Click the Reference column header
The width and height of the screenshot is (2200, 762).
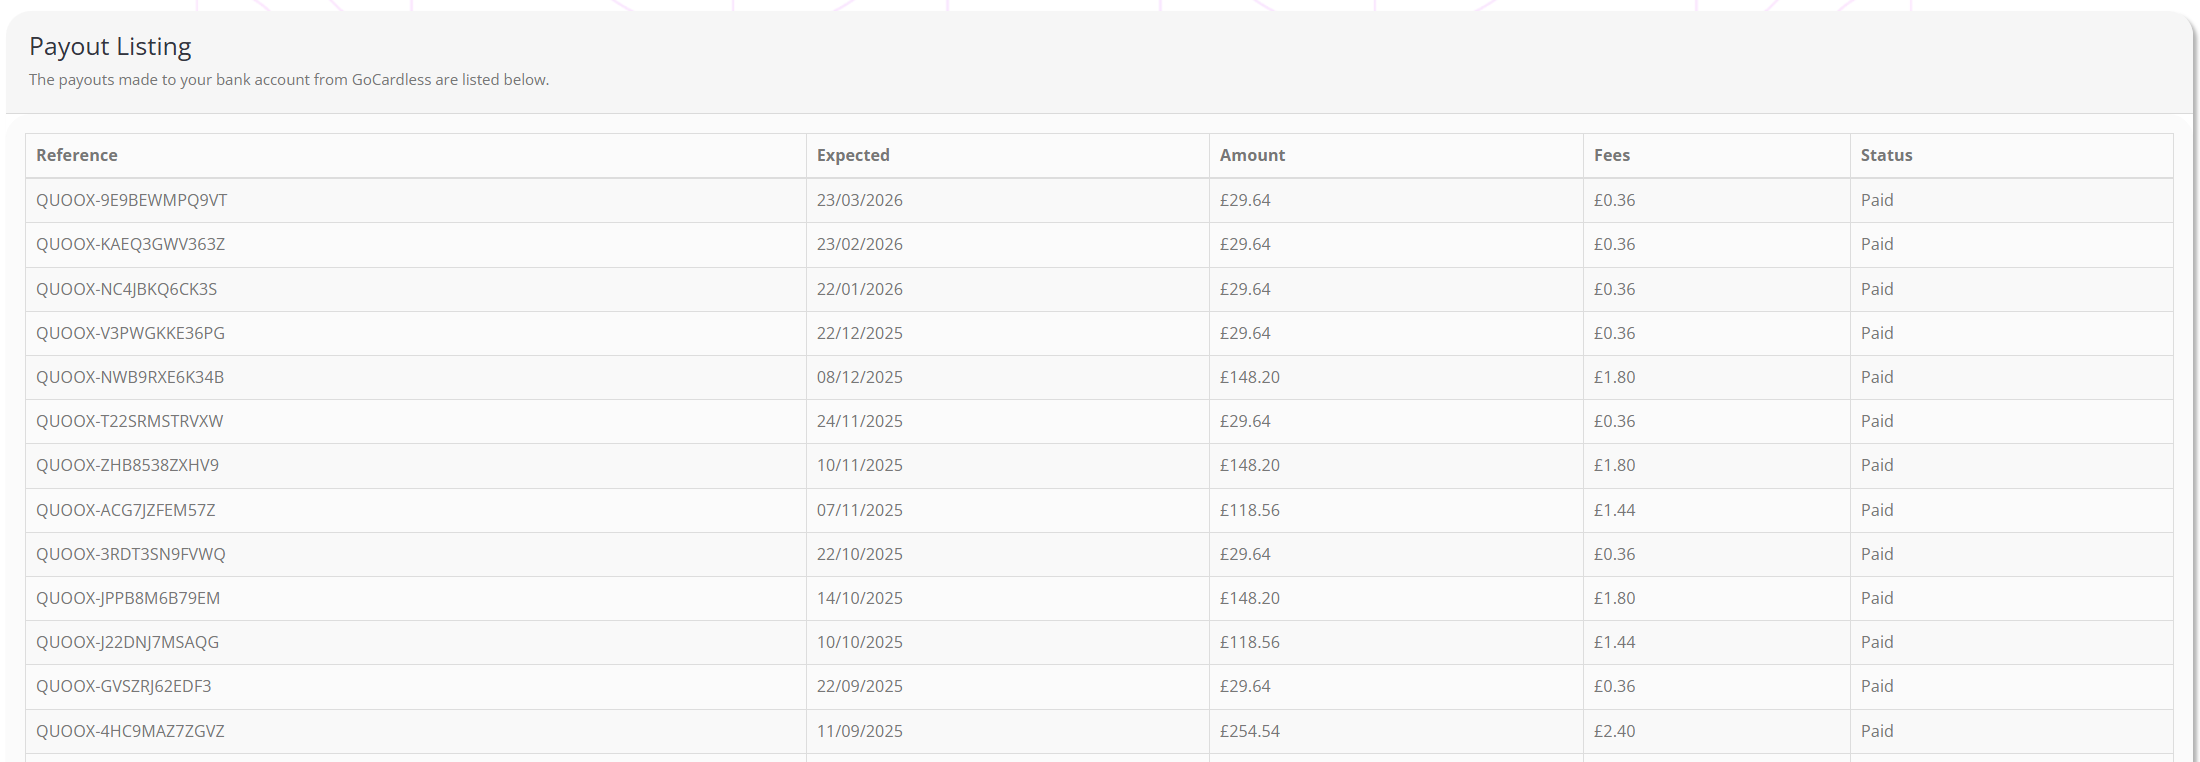pyautogui.click(x=77, y=155)
